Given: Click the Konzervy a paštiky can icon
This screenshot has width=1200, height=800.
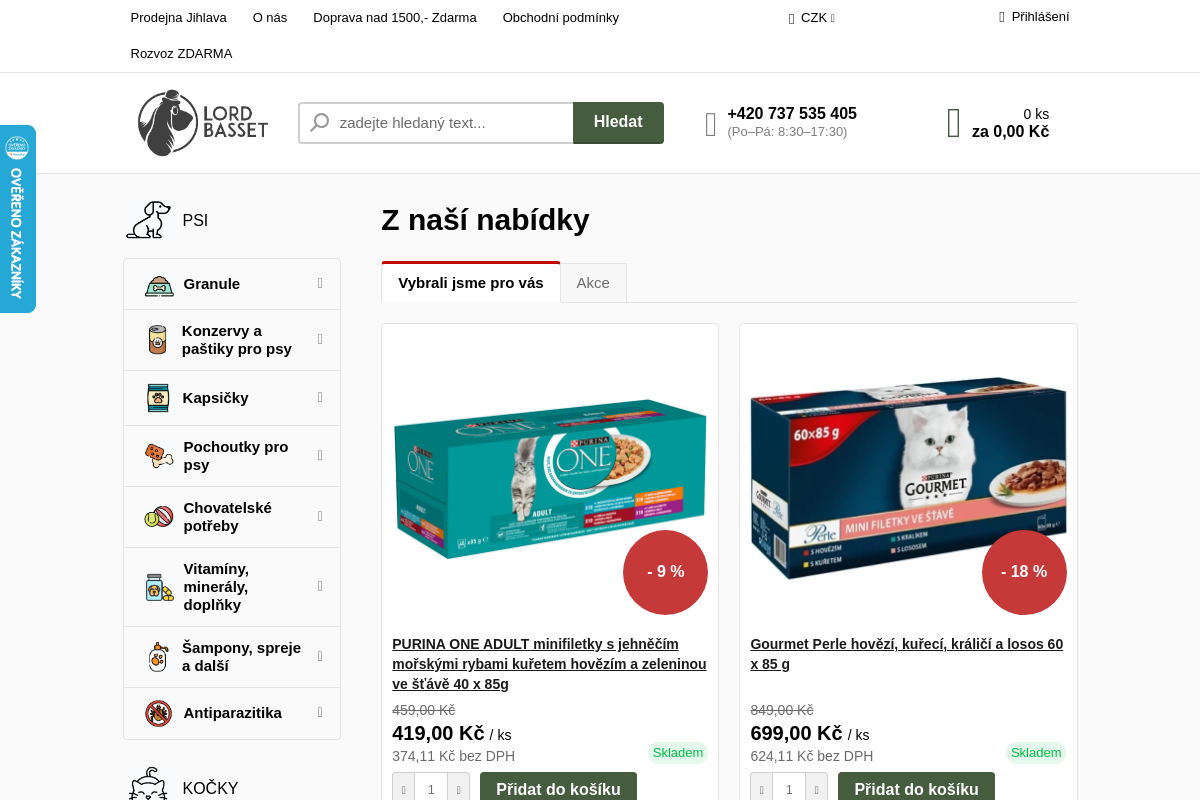Looking at the screenshot, I should coord(157,340).
